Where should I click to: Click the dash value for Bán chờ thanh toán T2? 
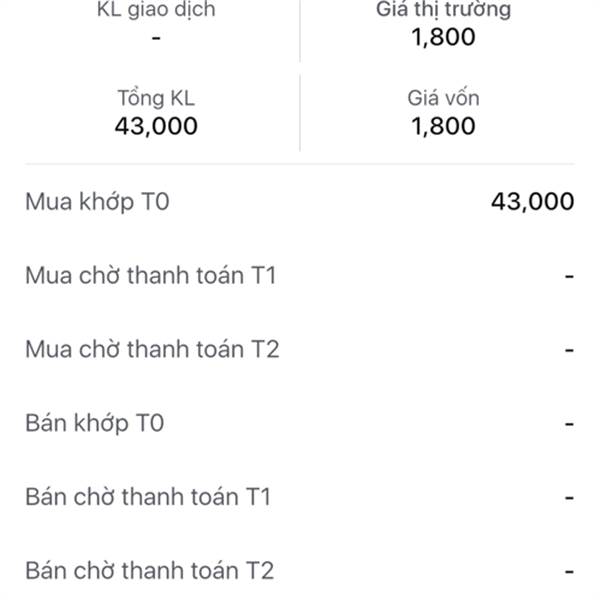point(569,572)
